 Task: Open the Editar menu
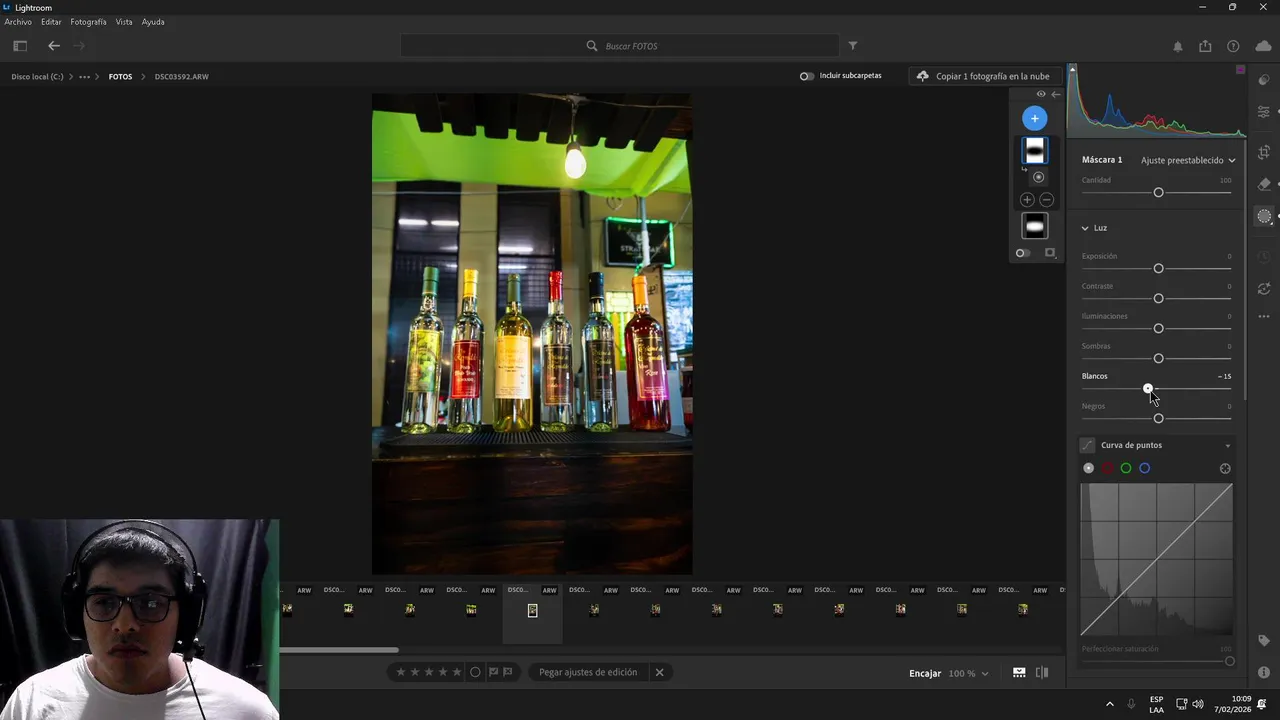point(51,22)
